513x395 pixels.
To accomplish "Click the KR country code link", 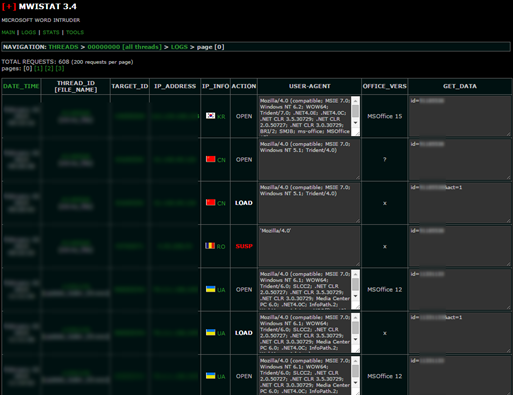I will [221, 117].
